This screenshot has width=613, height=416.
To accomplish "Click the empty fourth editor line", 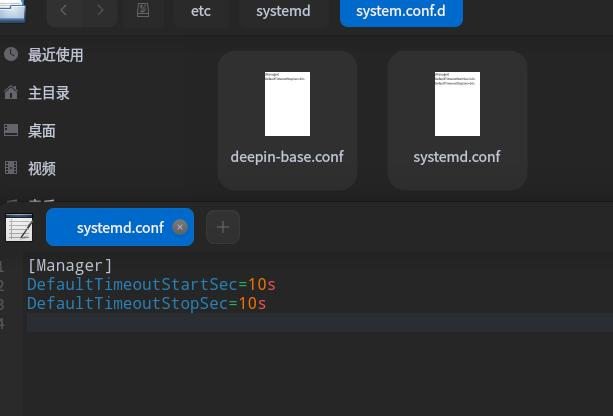I will 320,323.
